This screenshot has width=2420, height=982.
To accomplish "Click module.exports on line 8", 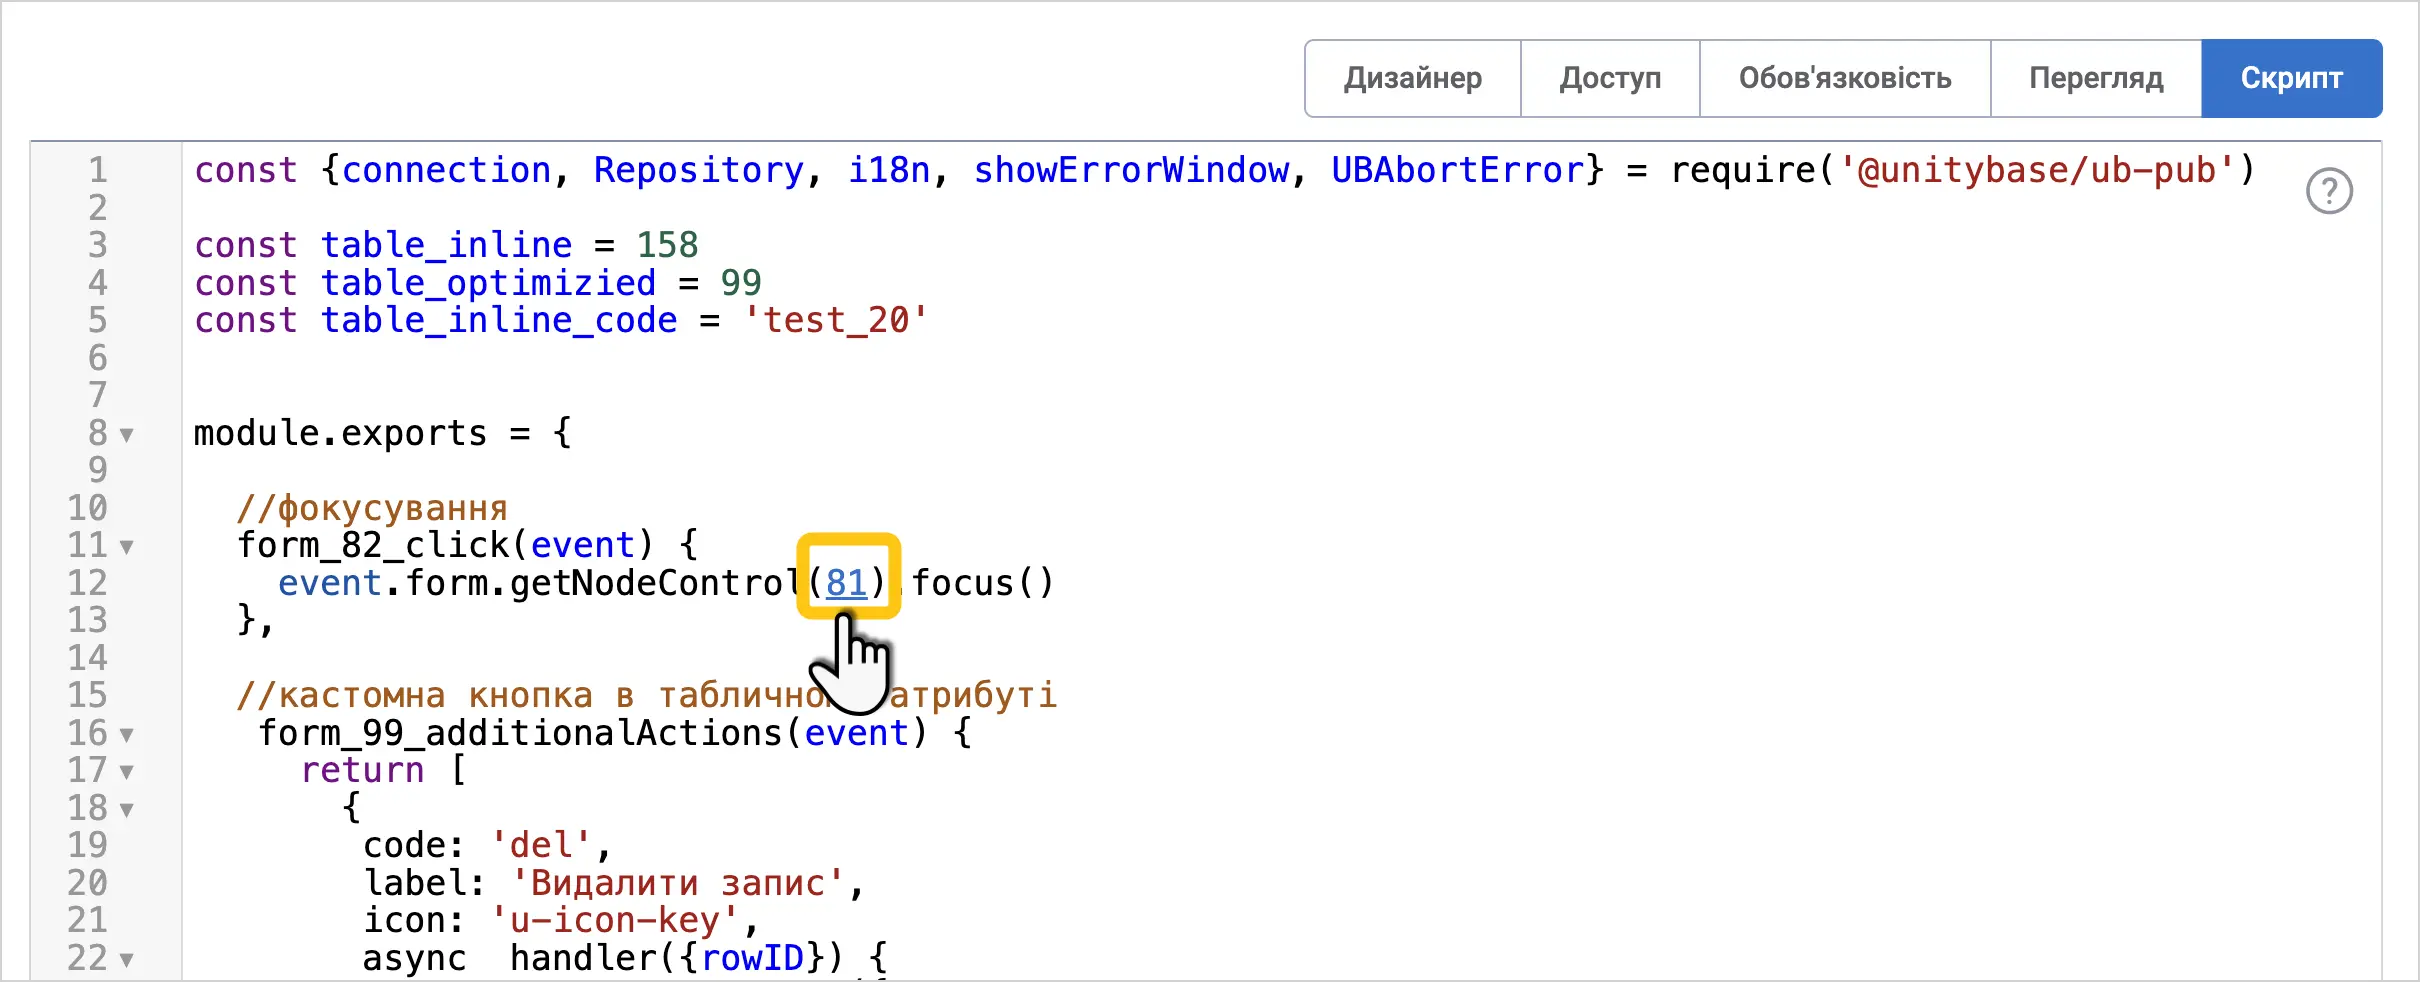I will point(340,433).
